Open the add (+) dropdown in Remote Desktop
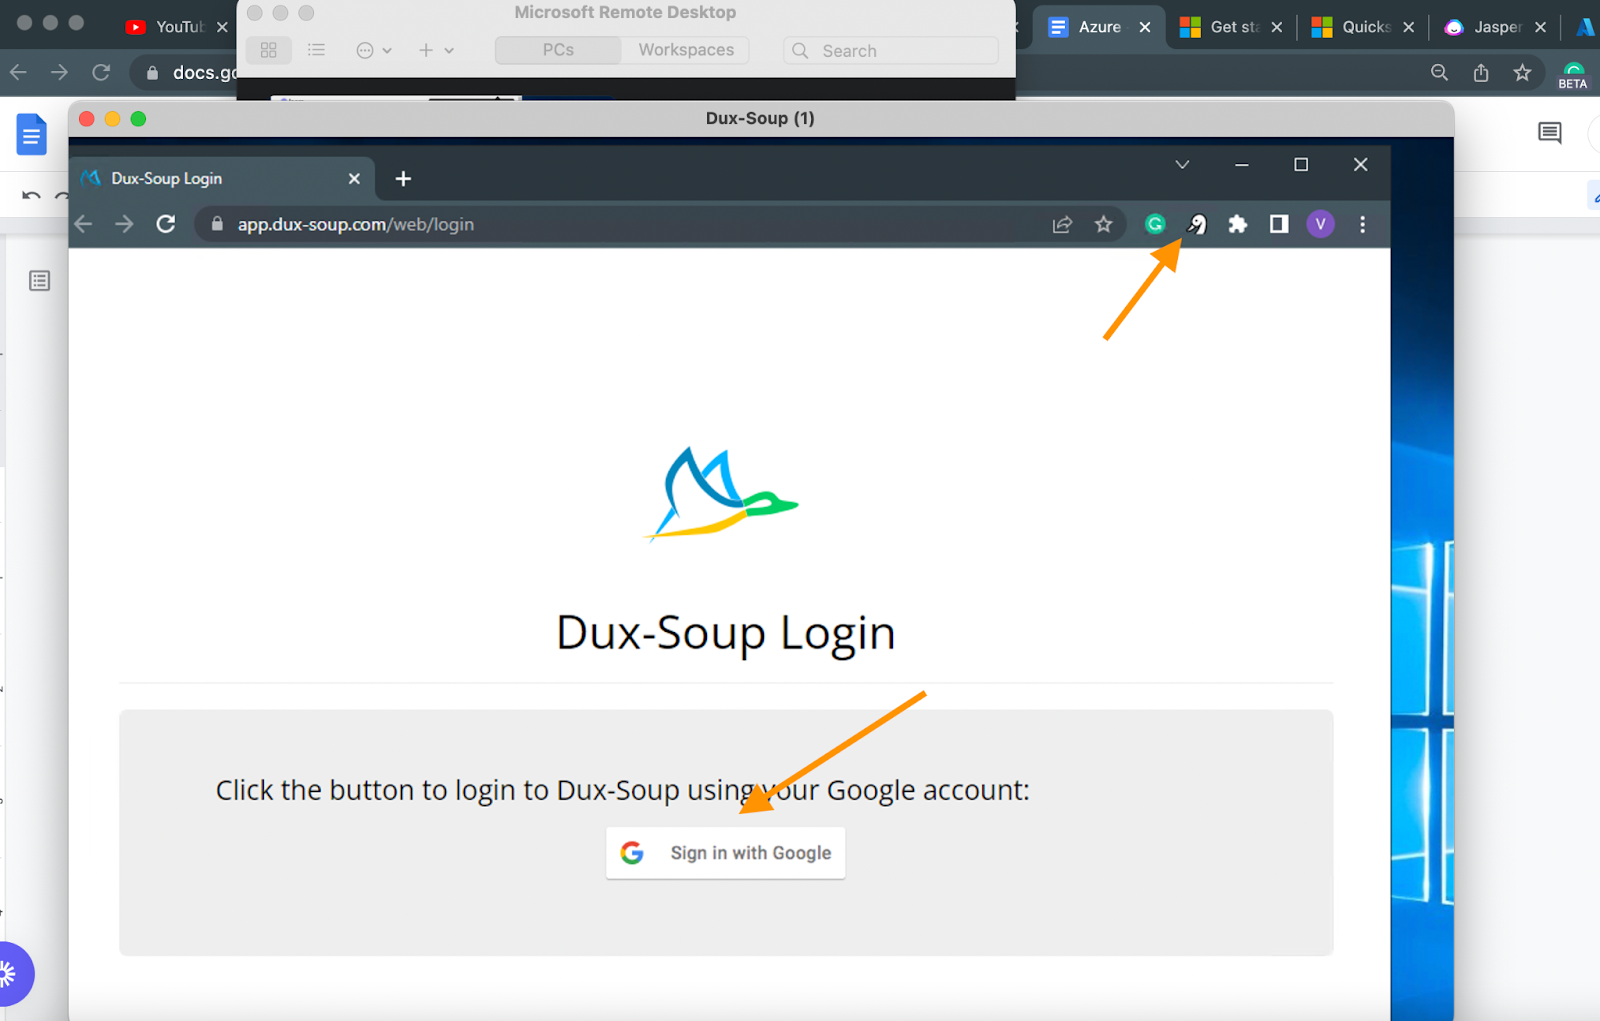The height and width of the screenshot is (1021, 1600). [436, 50]
